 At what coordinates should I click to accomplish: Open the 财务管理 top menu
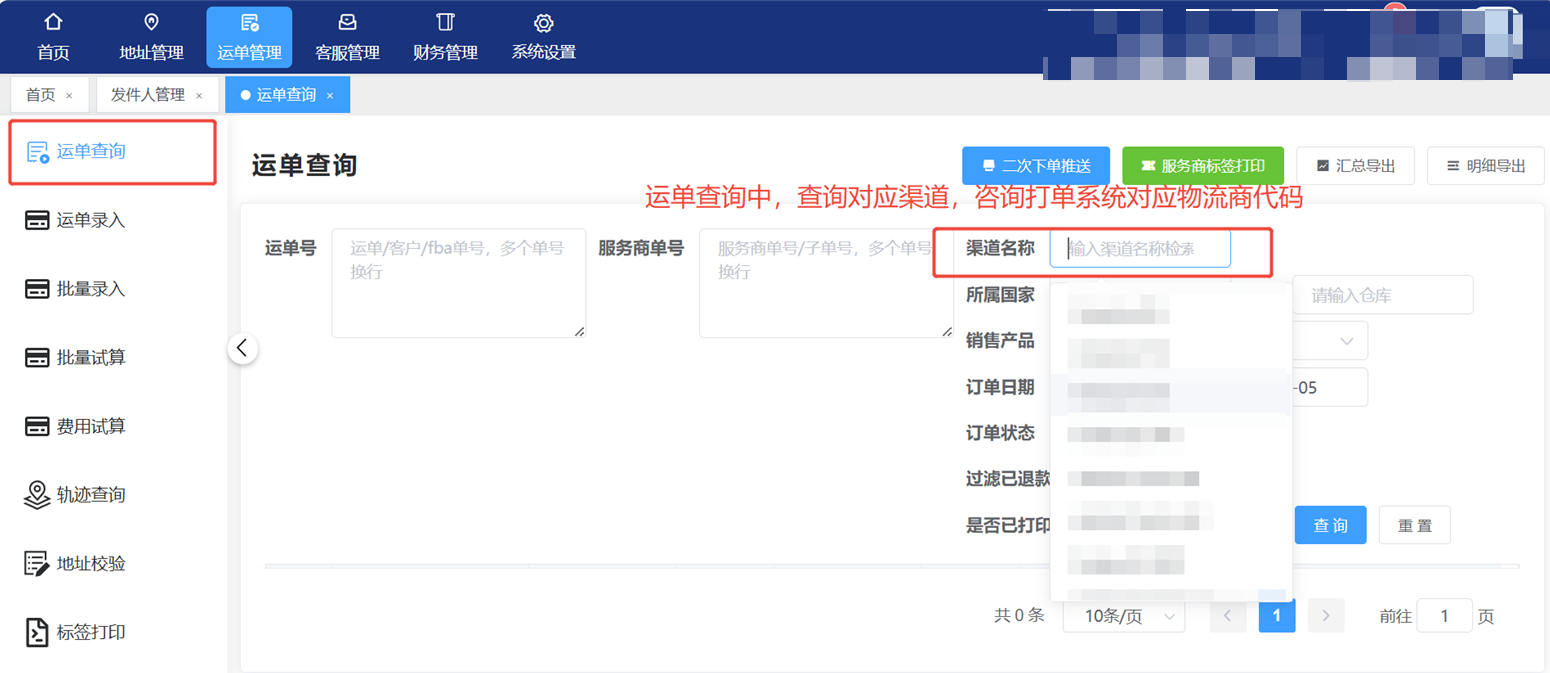[x=445, y=36]
